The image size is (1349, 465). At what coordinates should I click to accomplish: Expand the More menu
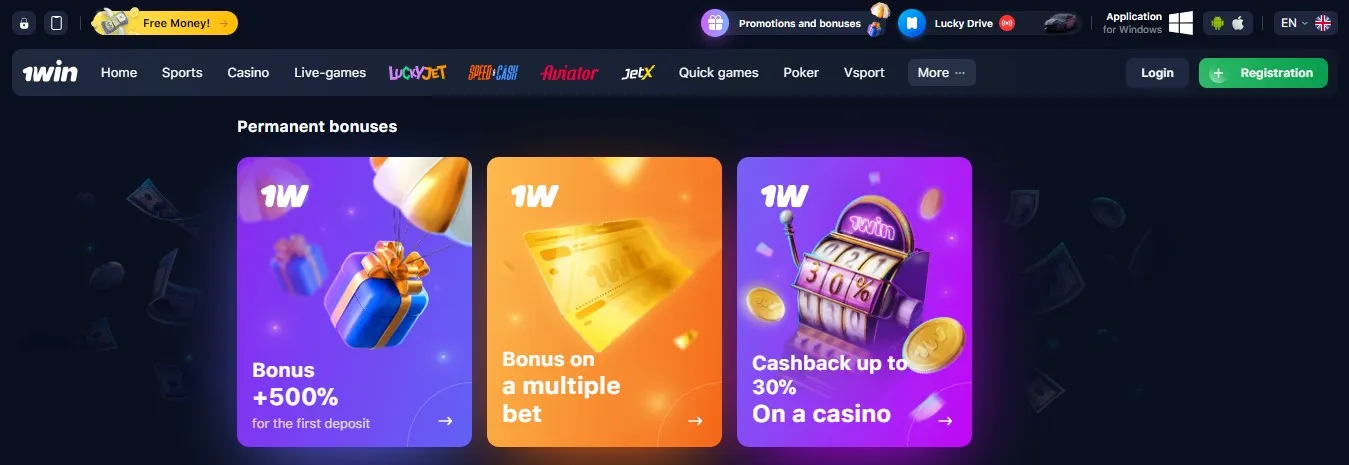click(942, 73)
